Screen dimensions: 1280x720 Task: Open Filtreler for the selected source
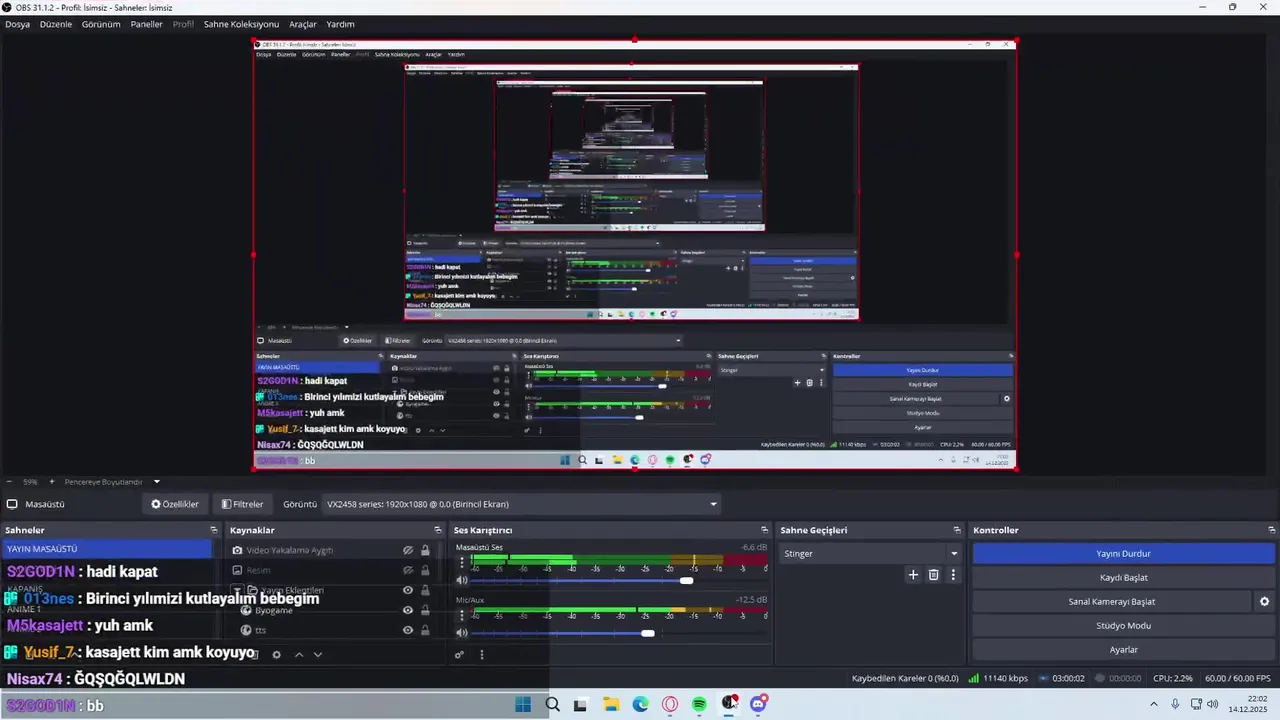click(x=243, y=504)
